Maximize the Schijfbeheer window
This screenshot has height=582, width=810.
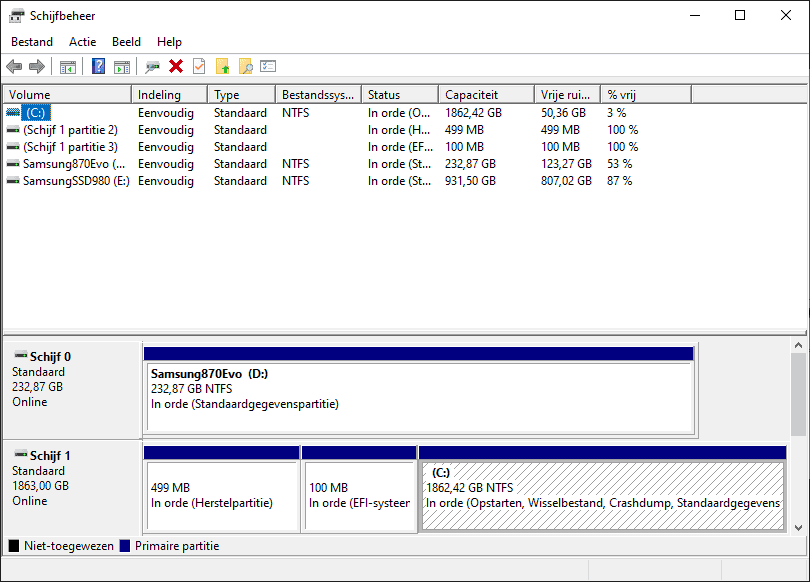tap(740, 15)
